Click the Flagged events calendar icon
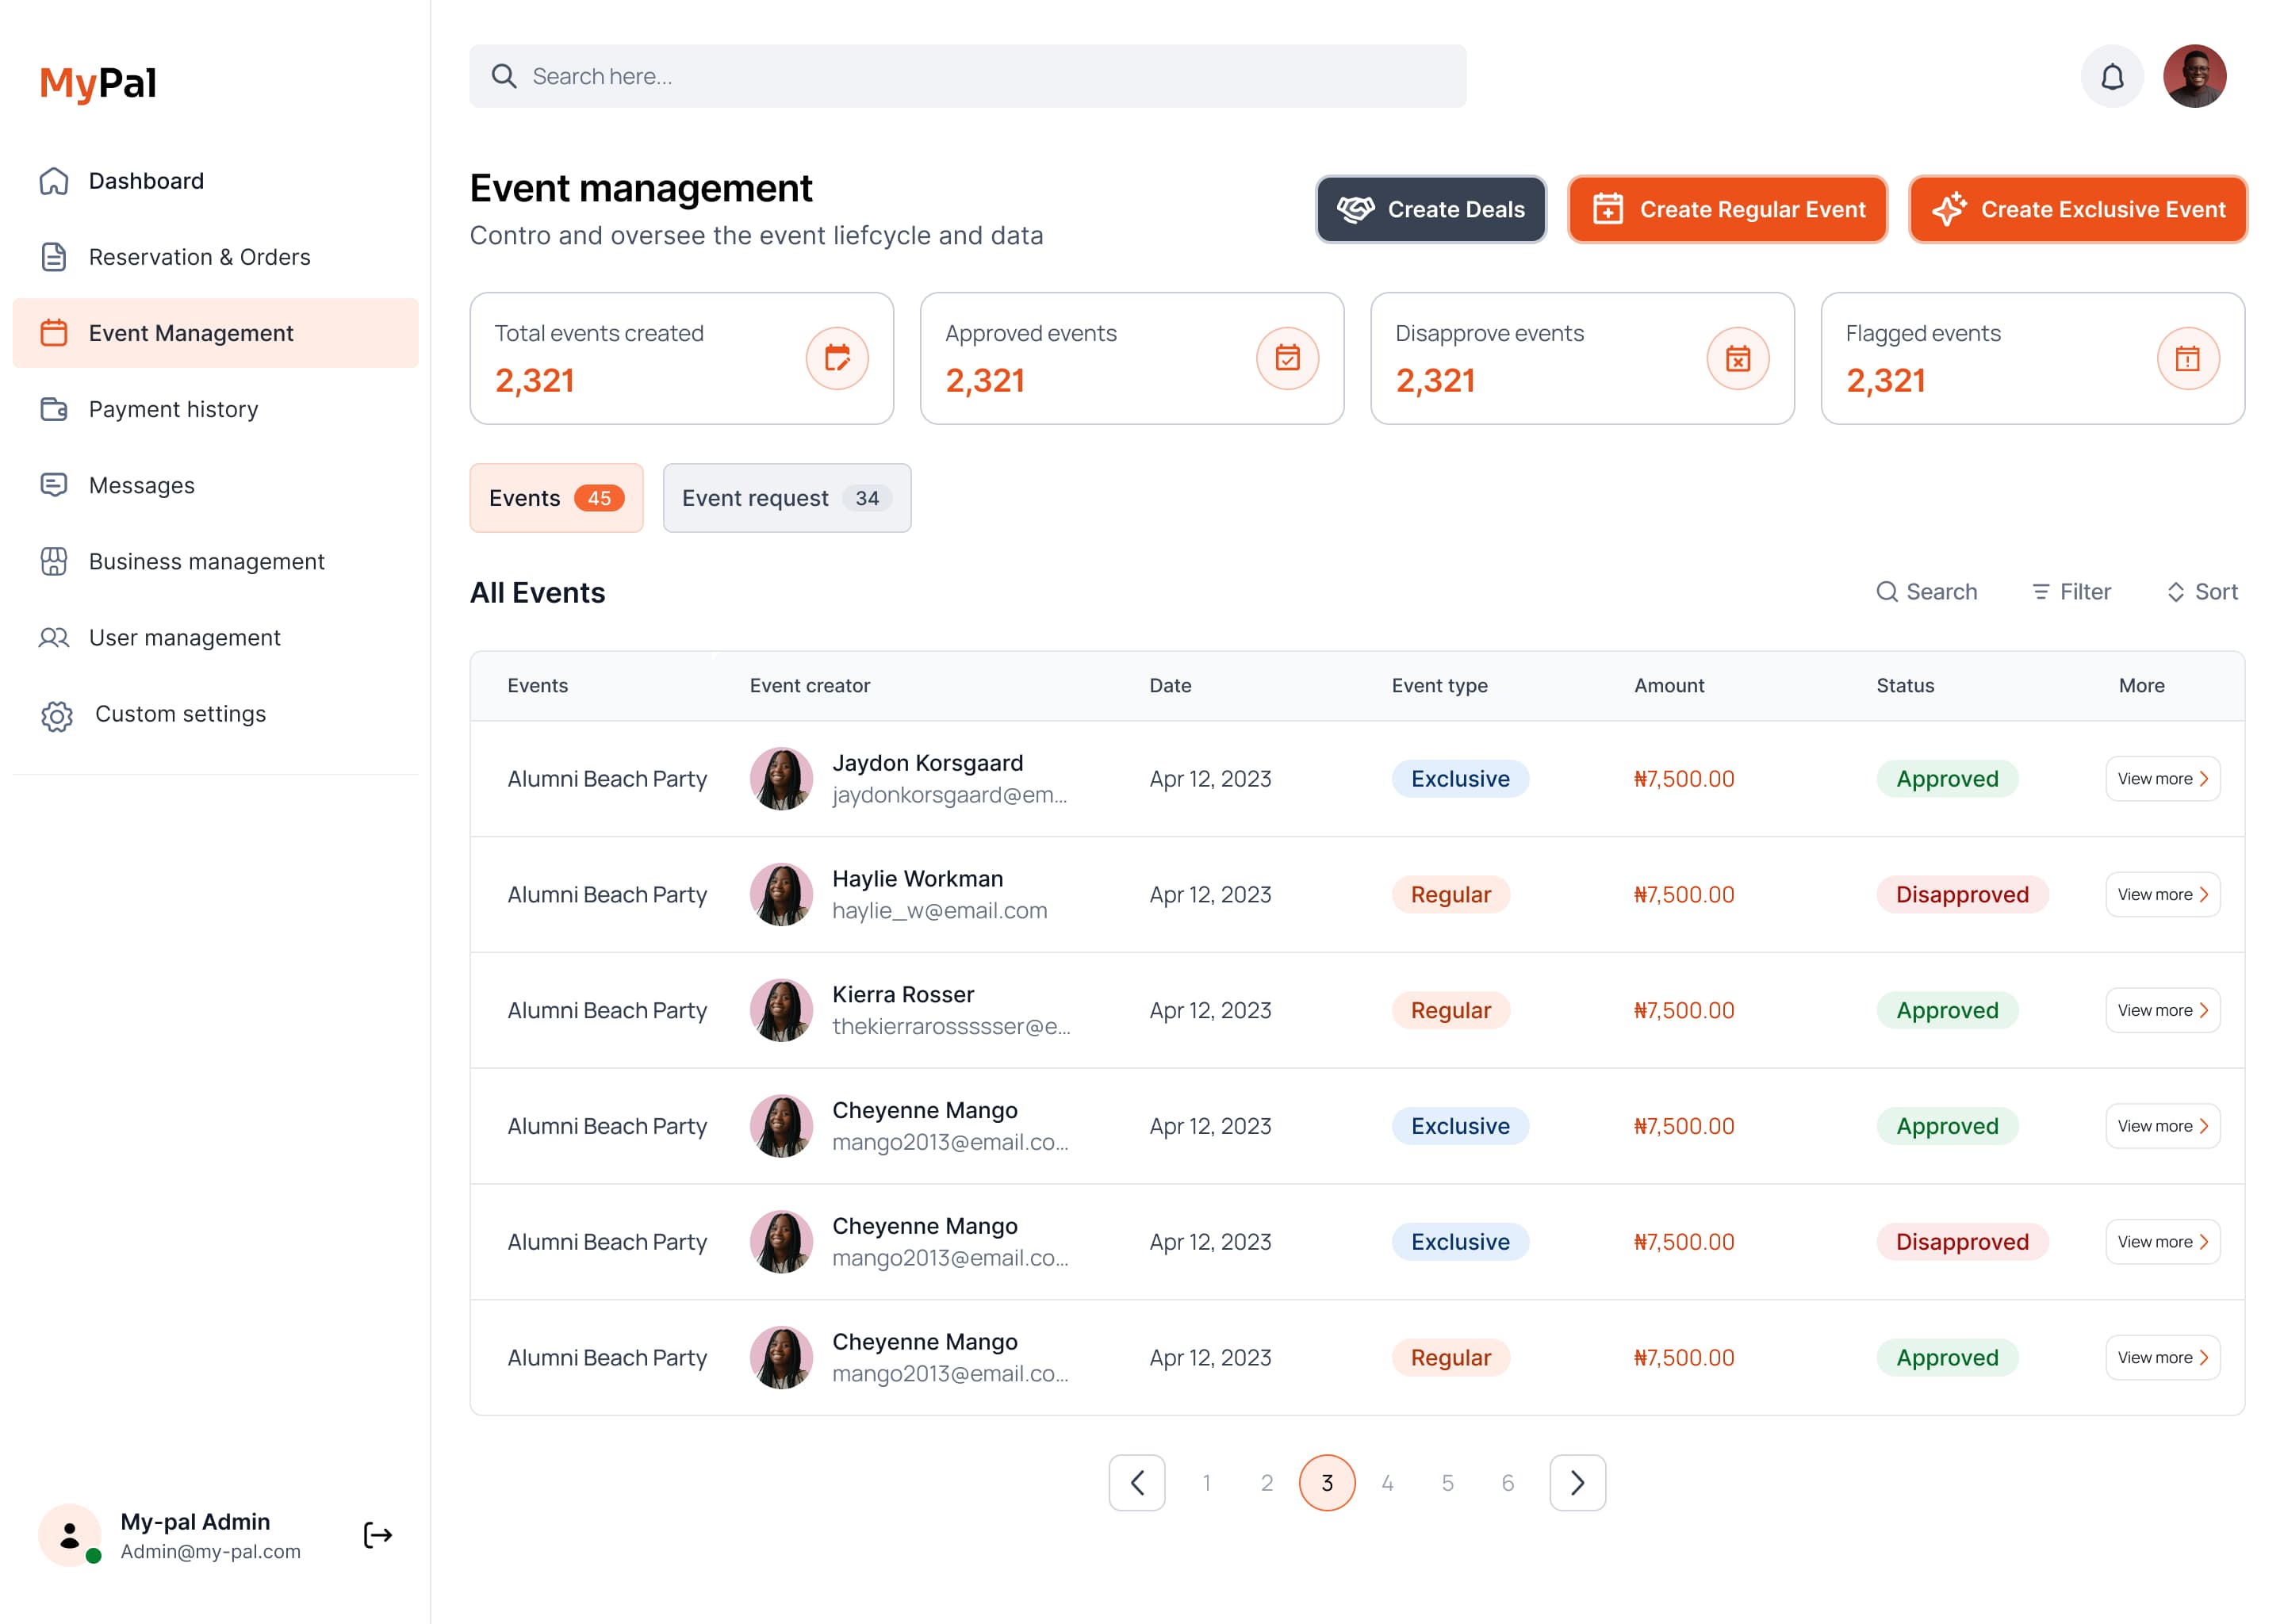 (x=2188, y=358)
